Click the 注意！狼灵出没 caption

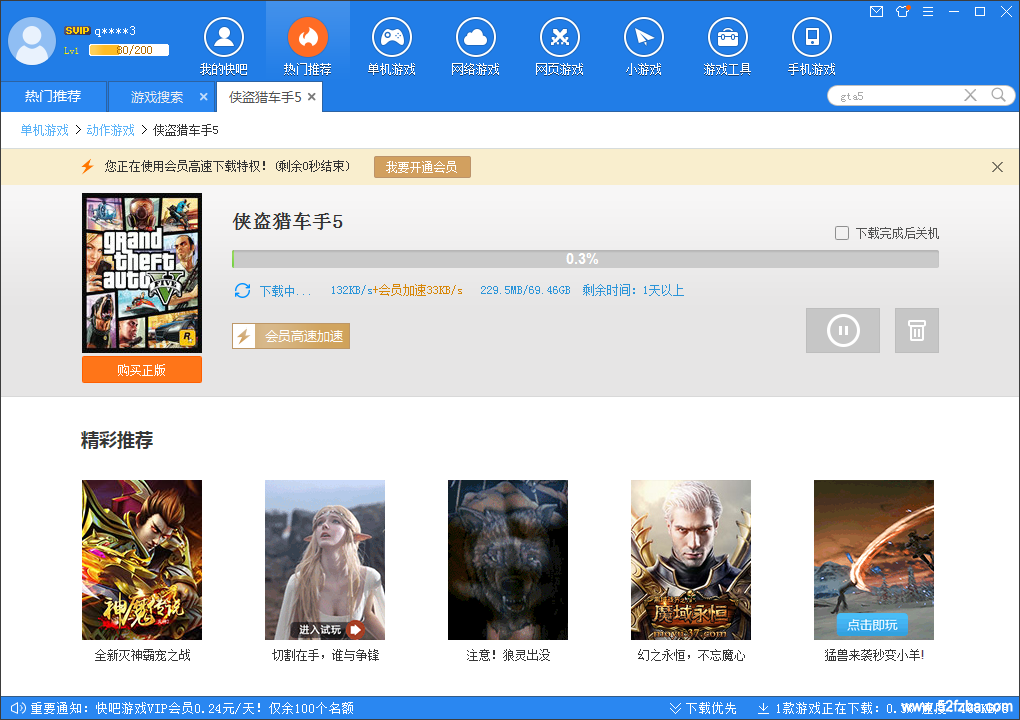[x=508, y=655]
